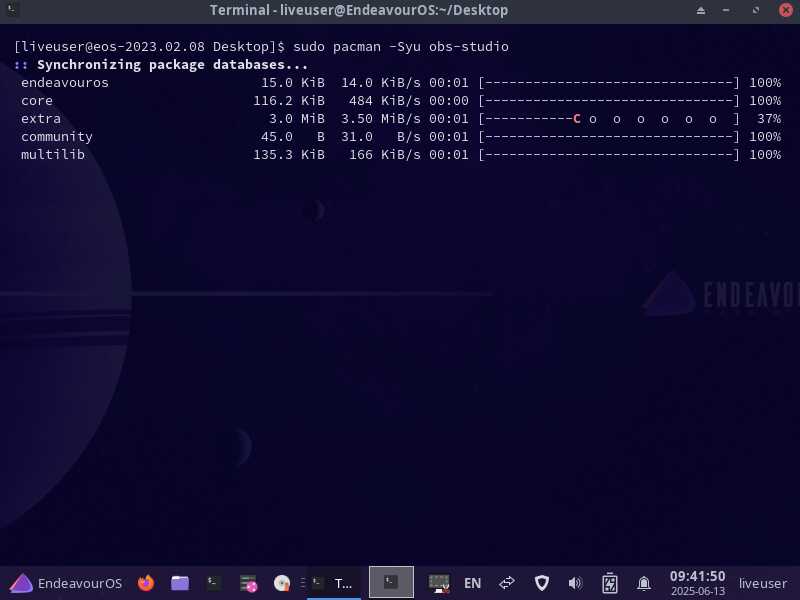800x600 pixels.
Task: Click the disc installer icon in panel
Action: [x=282, y=583]
